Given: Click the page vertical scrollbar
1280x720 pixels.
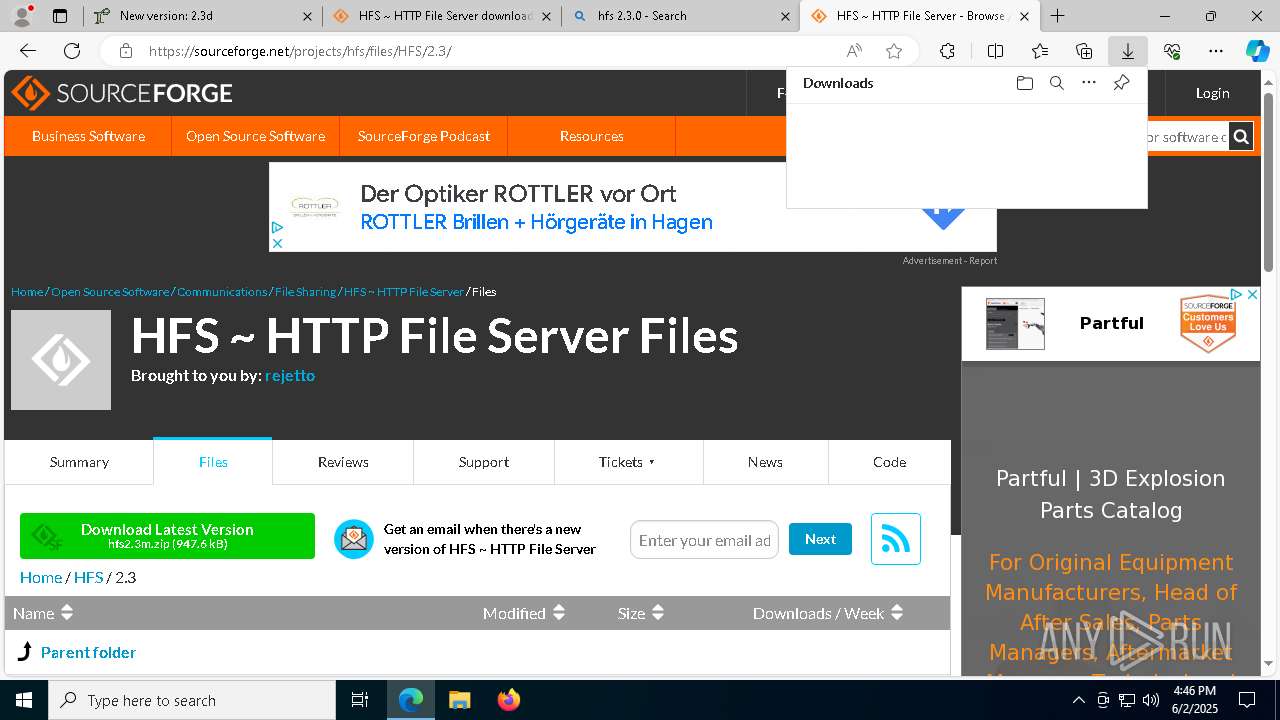Looking at the screenshot, I should click(1269, 183).
